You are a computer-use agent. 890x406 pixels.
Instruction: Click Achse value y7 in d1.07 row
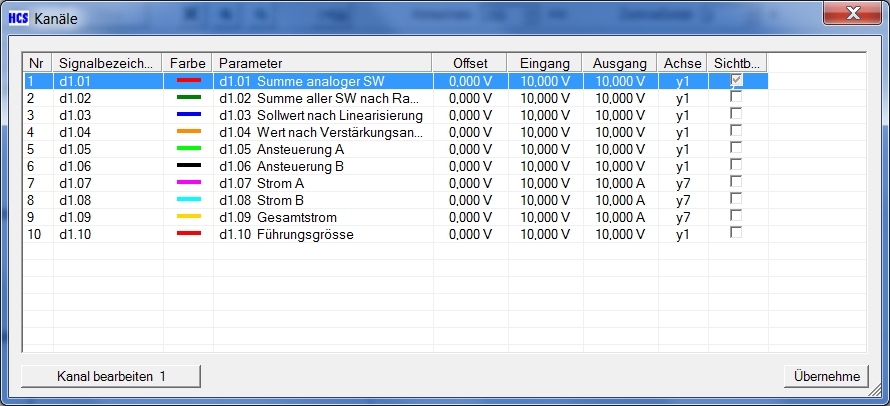click(x=683, y=183)
